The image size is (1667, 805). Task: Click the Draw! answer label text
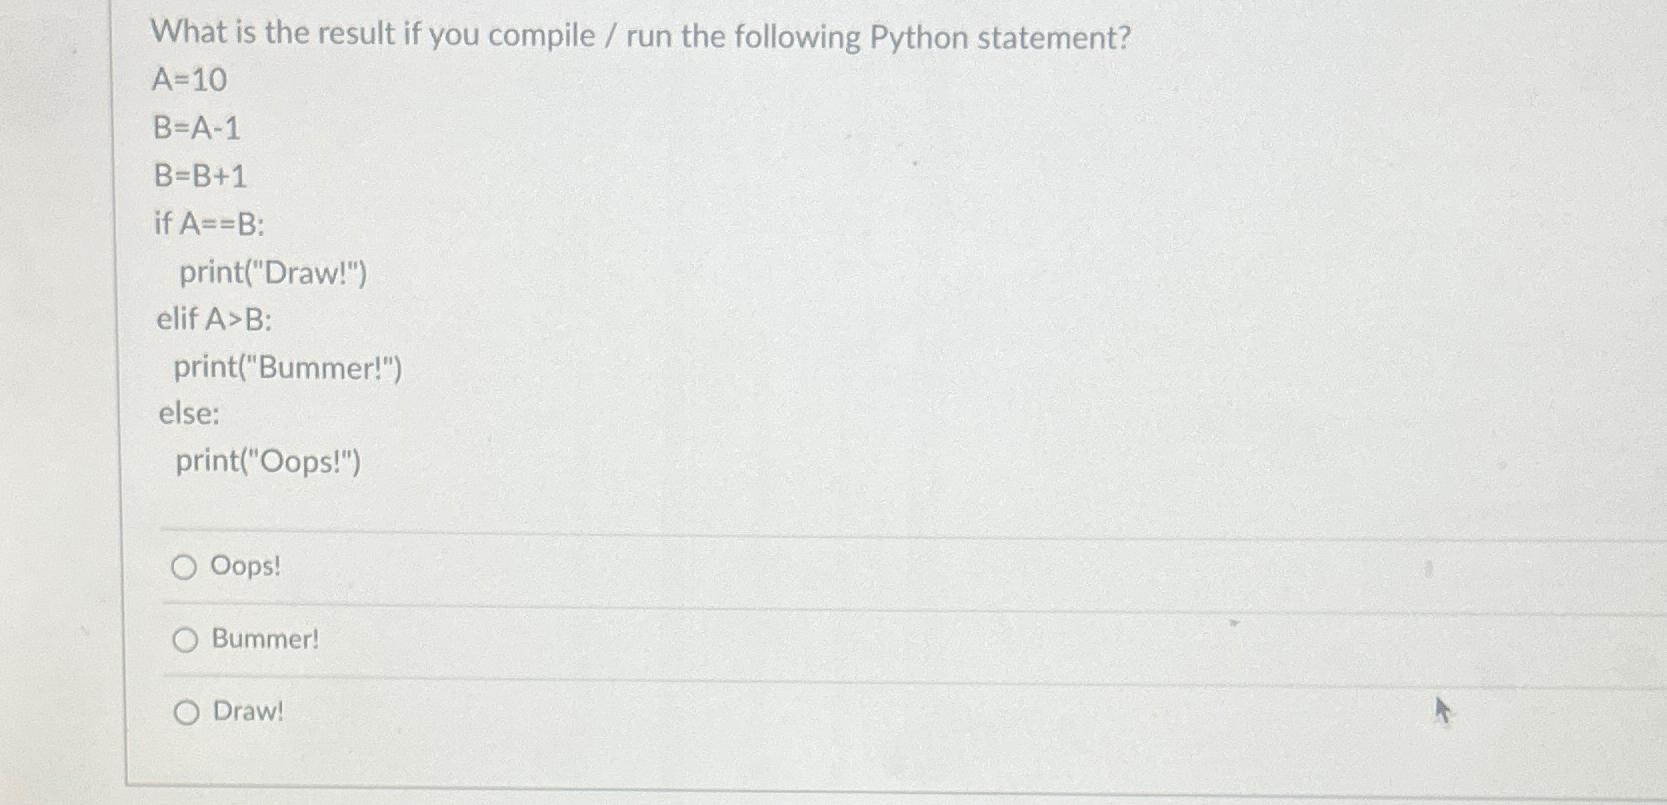coord(249,711)
